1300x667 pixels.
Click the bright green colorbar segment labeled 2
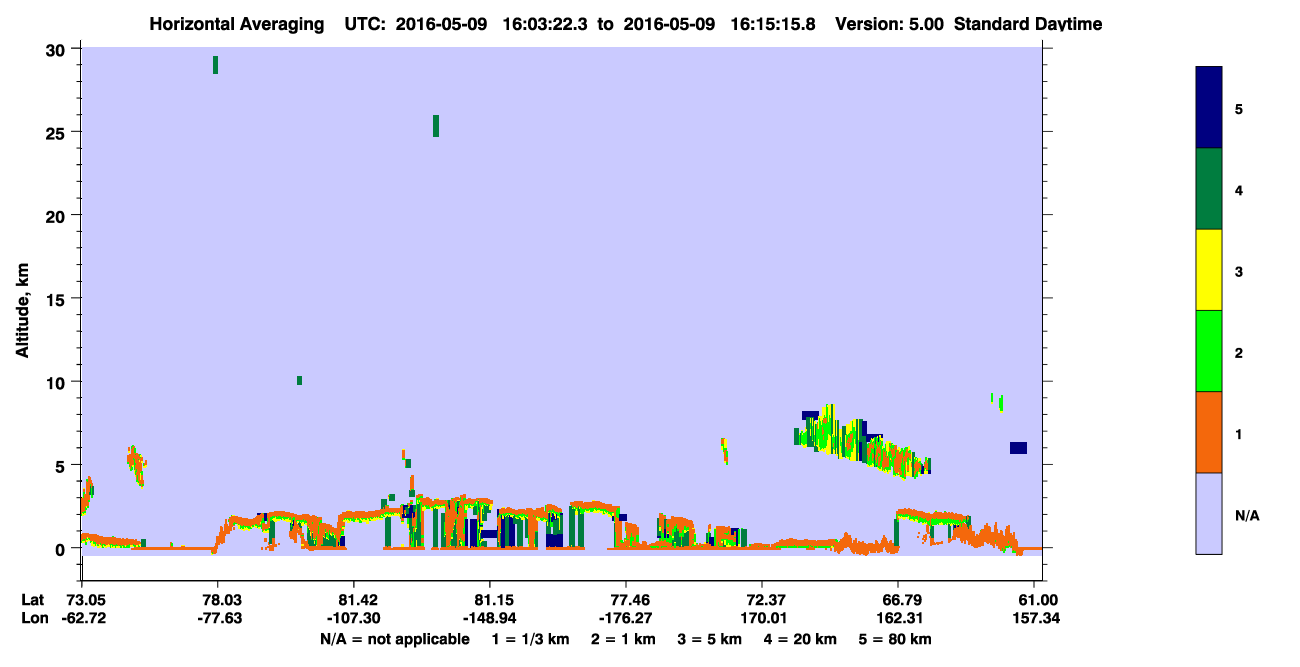coord(1209,351)
